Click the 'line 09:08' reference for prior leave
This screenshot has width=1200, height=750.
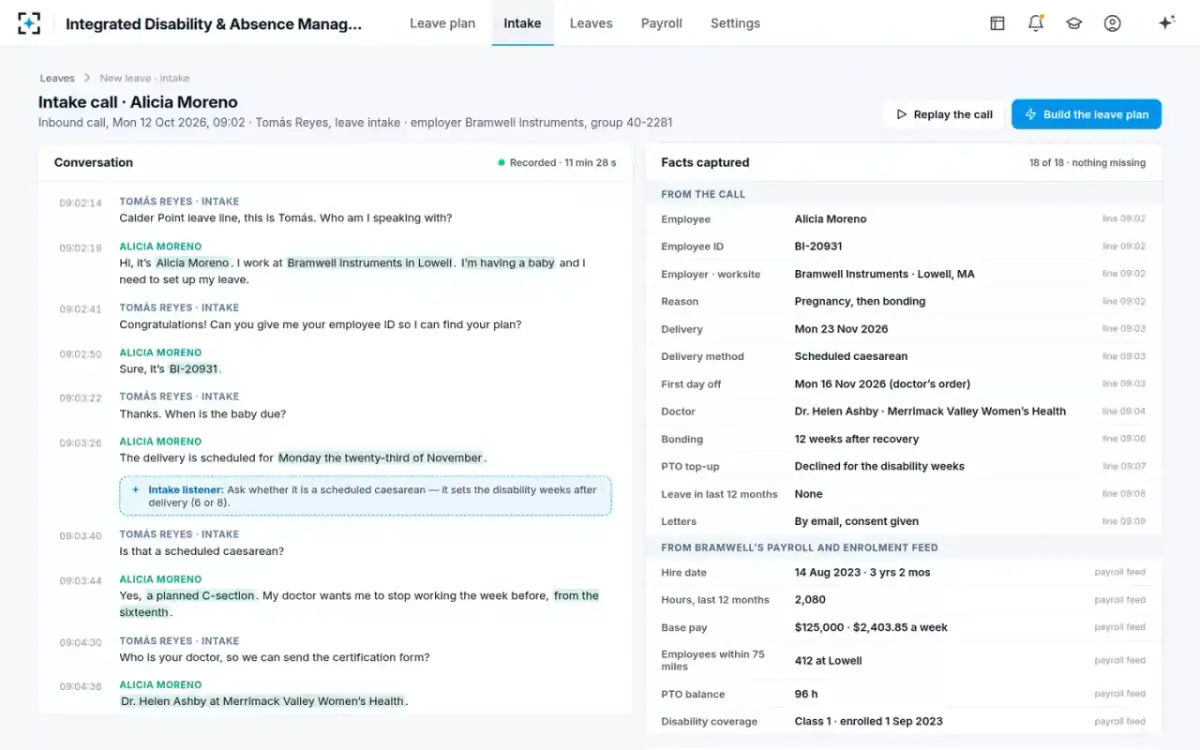[1124, 494]
